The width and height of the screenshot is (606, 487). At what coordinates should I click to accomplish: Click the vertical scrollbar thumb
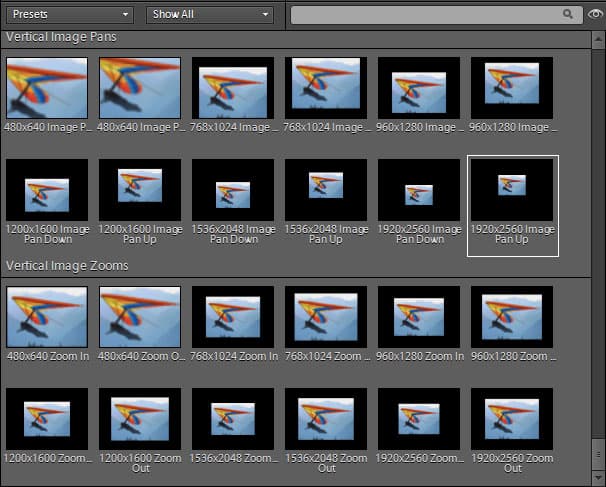pos(598,454)
